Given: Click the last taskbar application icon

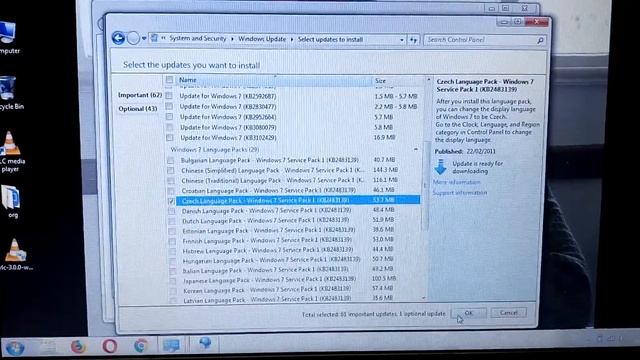Looking at the screenshot, I should (x=205, y=344).
